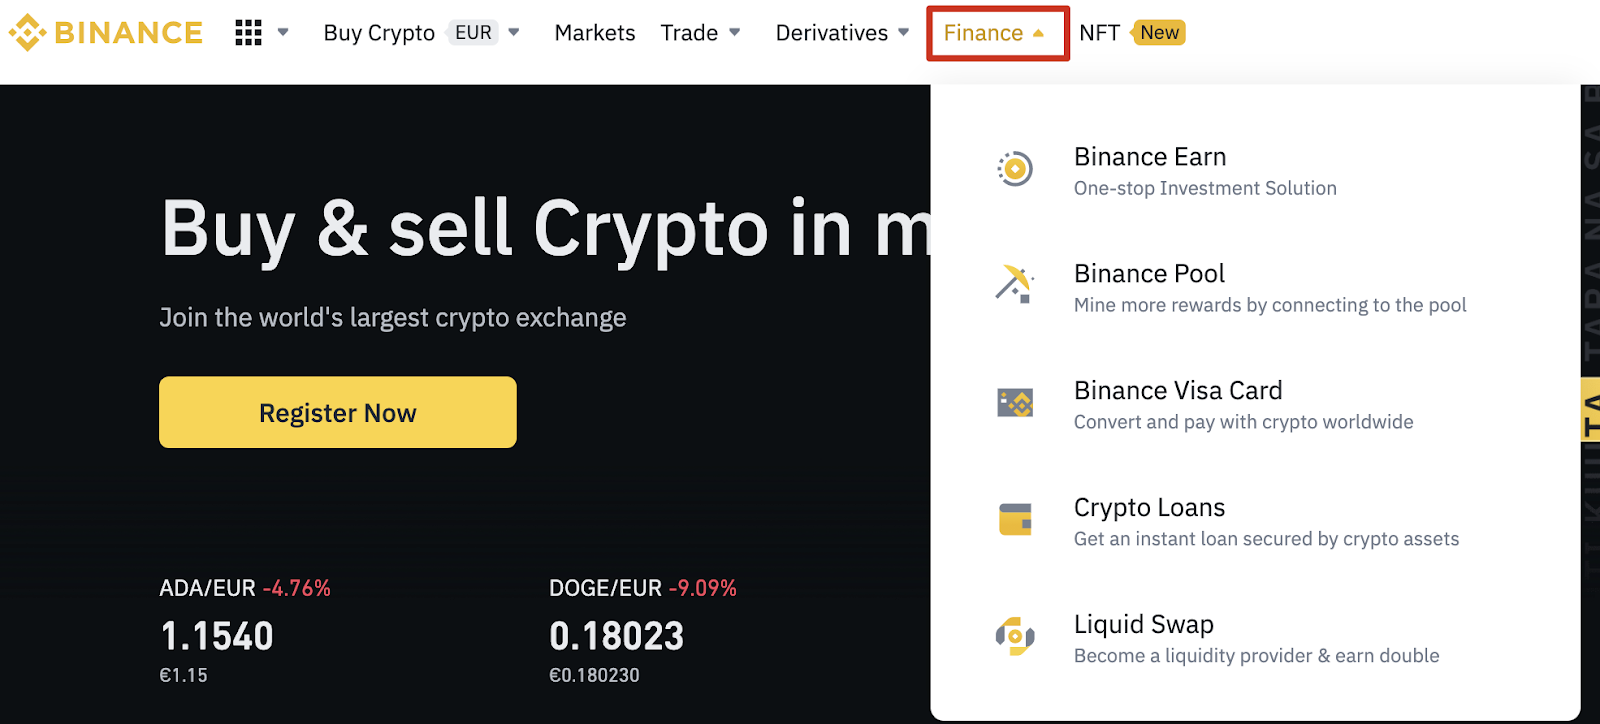Click the Register Now button
Image resolution: width=1600 pixels, height=724 pixels.
338,412
